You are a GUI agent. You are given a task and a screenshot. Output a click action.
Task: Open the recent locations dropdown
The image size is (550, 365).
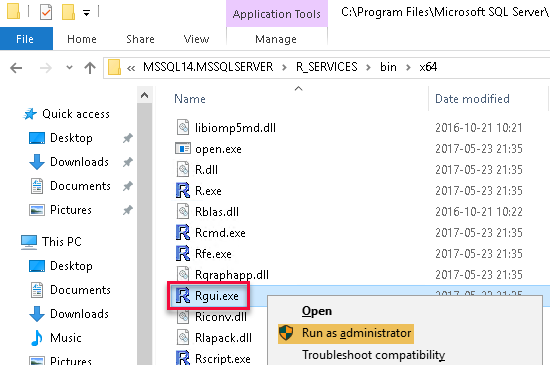(69, 67)
